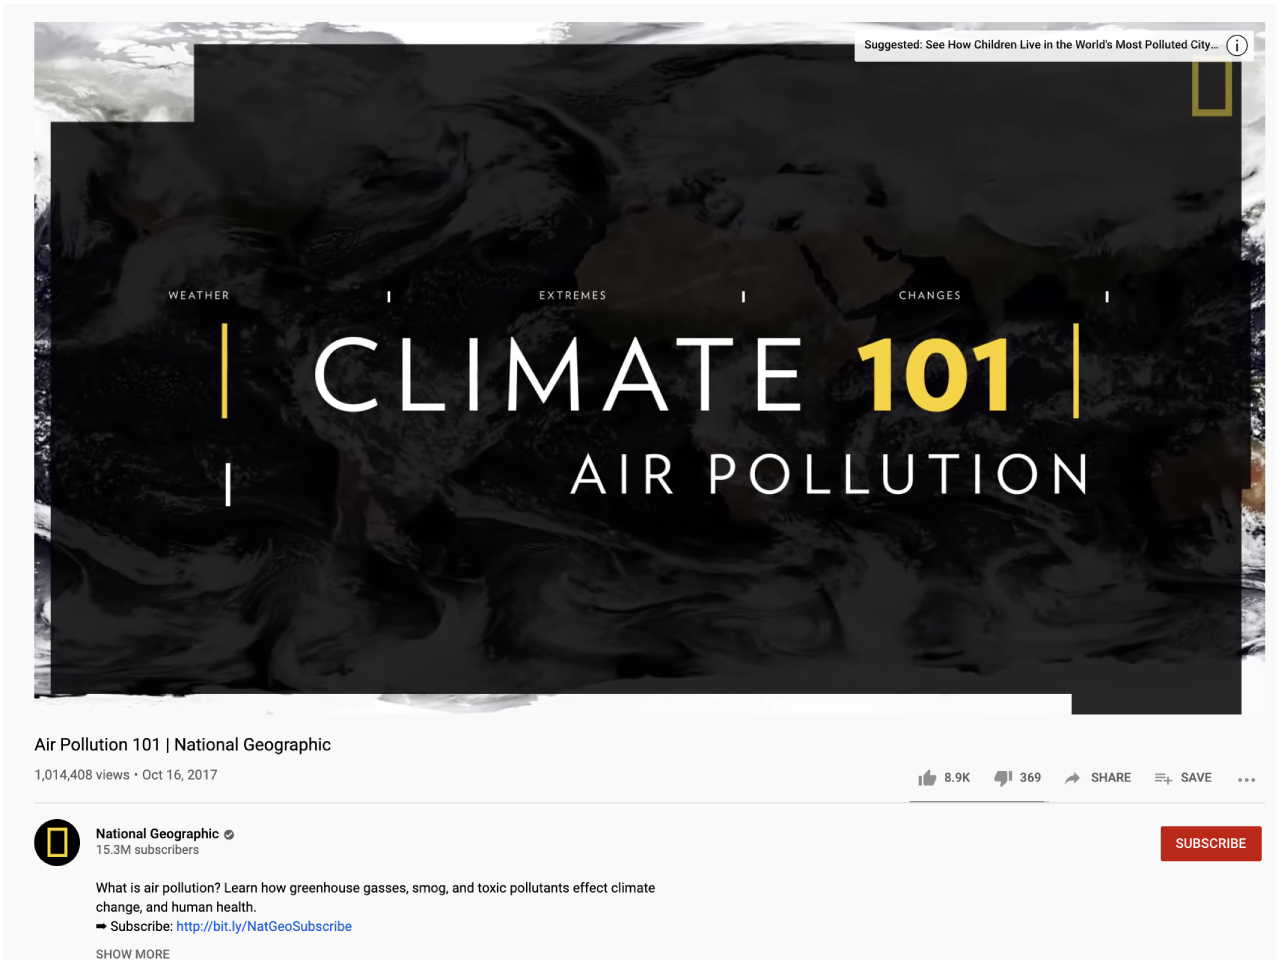This screenshot has height=960, width=1280.
Task: Click the info card icon on video
Action: pos(1237,45)
